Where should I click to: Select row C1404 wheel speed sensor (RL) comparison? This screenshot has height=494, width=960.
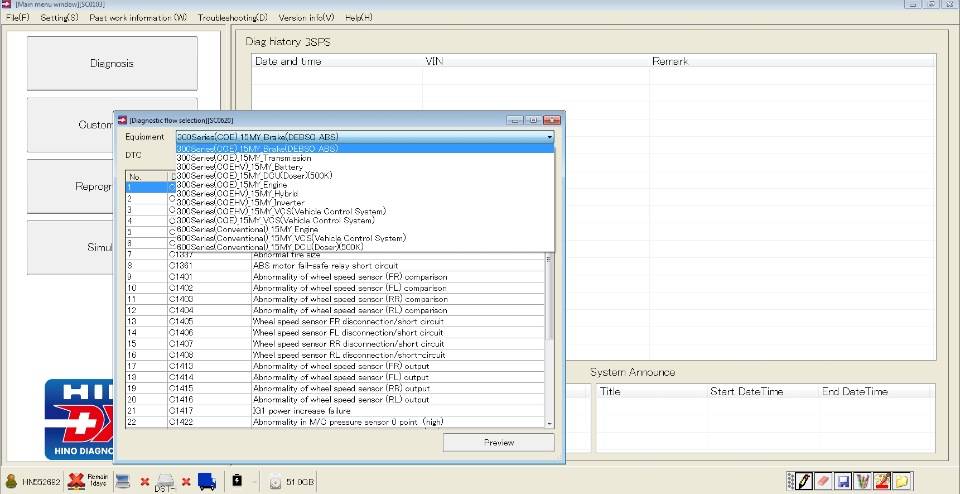(x=335, y=310)
